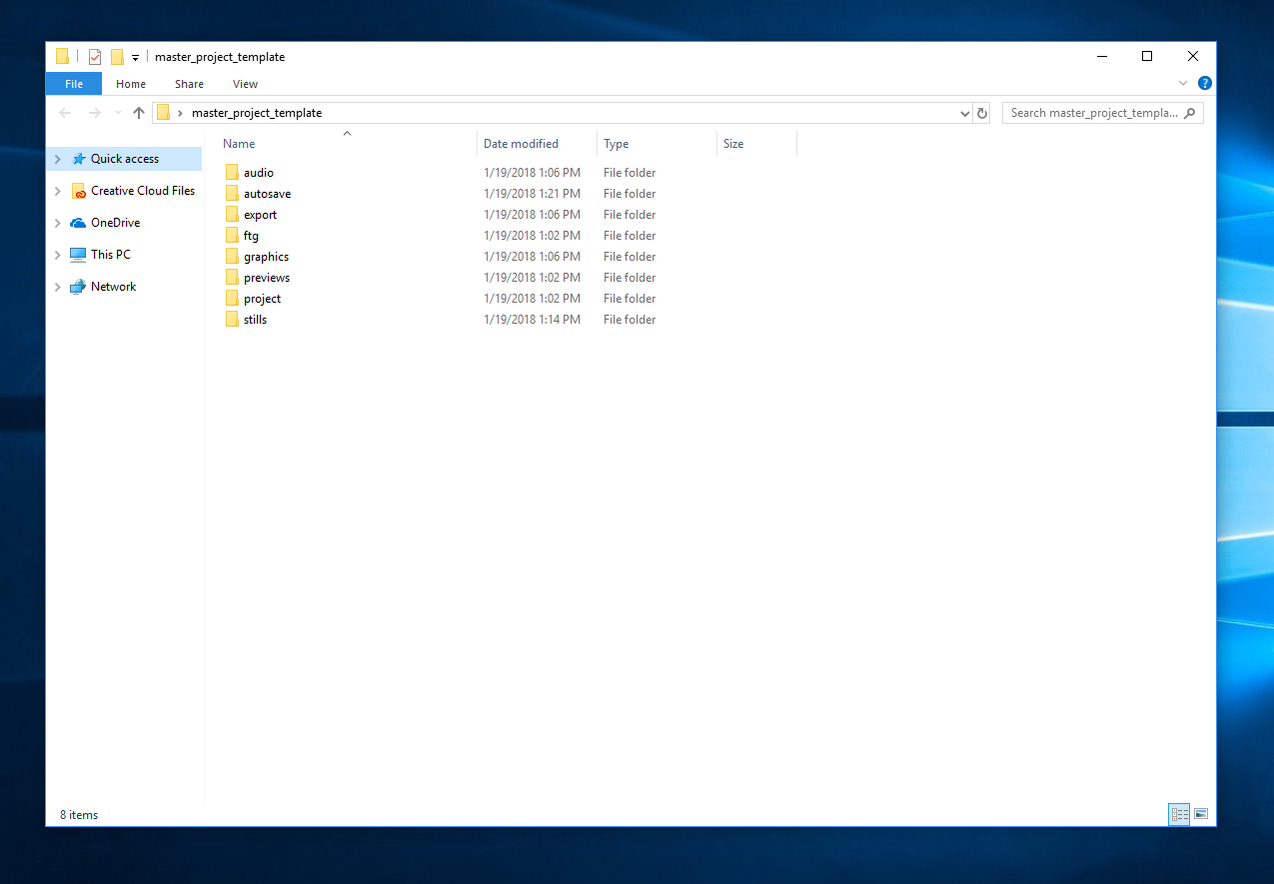Click the search magnifier icon
The width and height of the screenshot is (1274, 884).
[x=1189, y=113]
